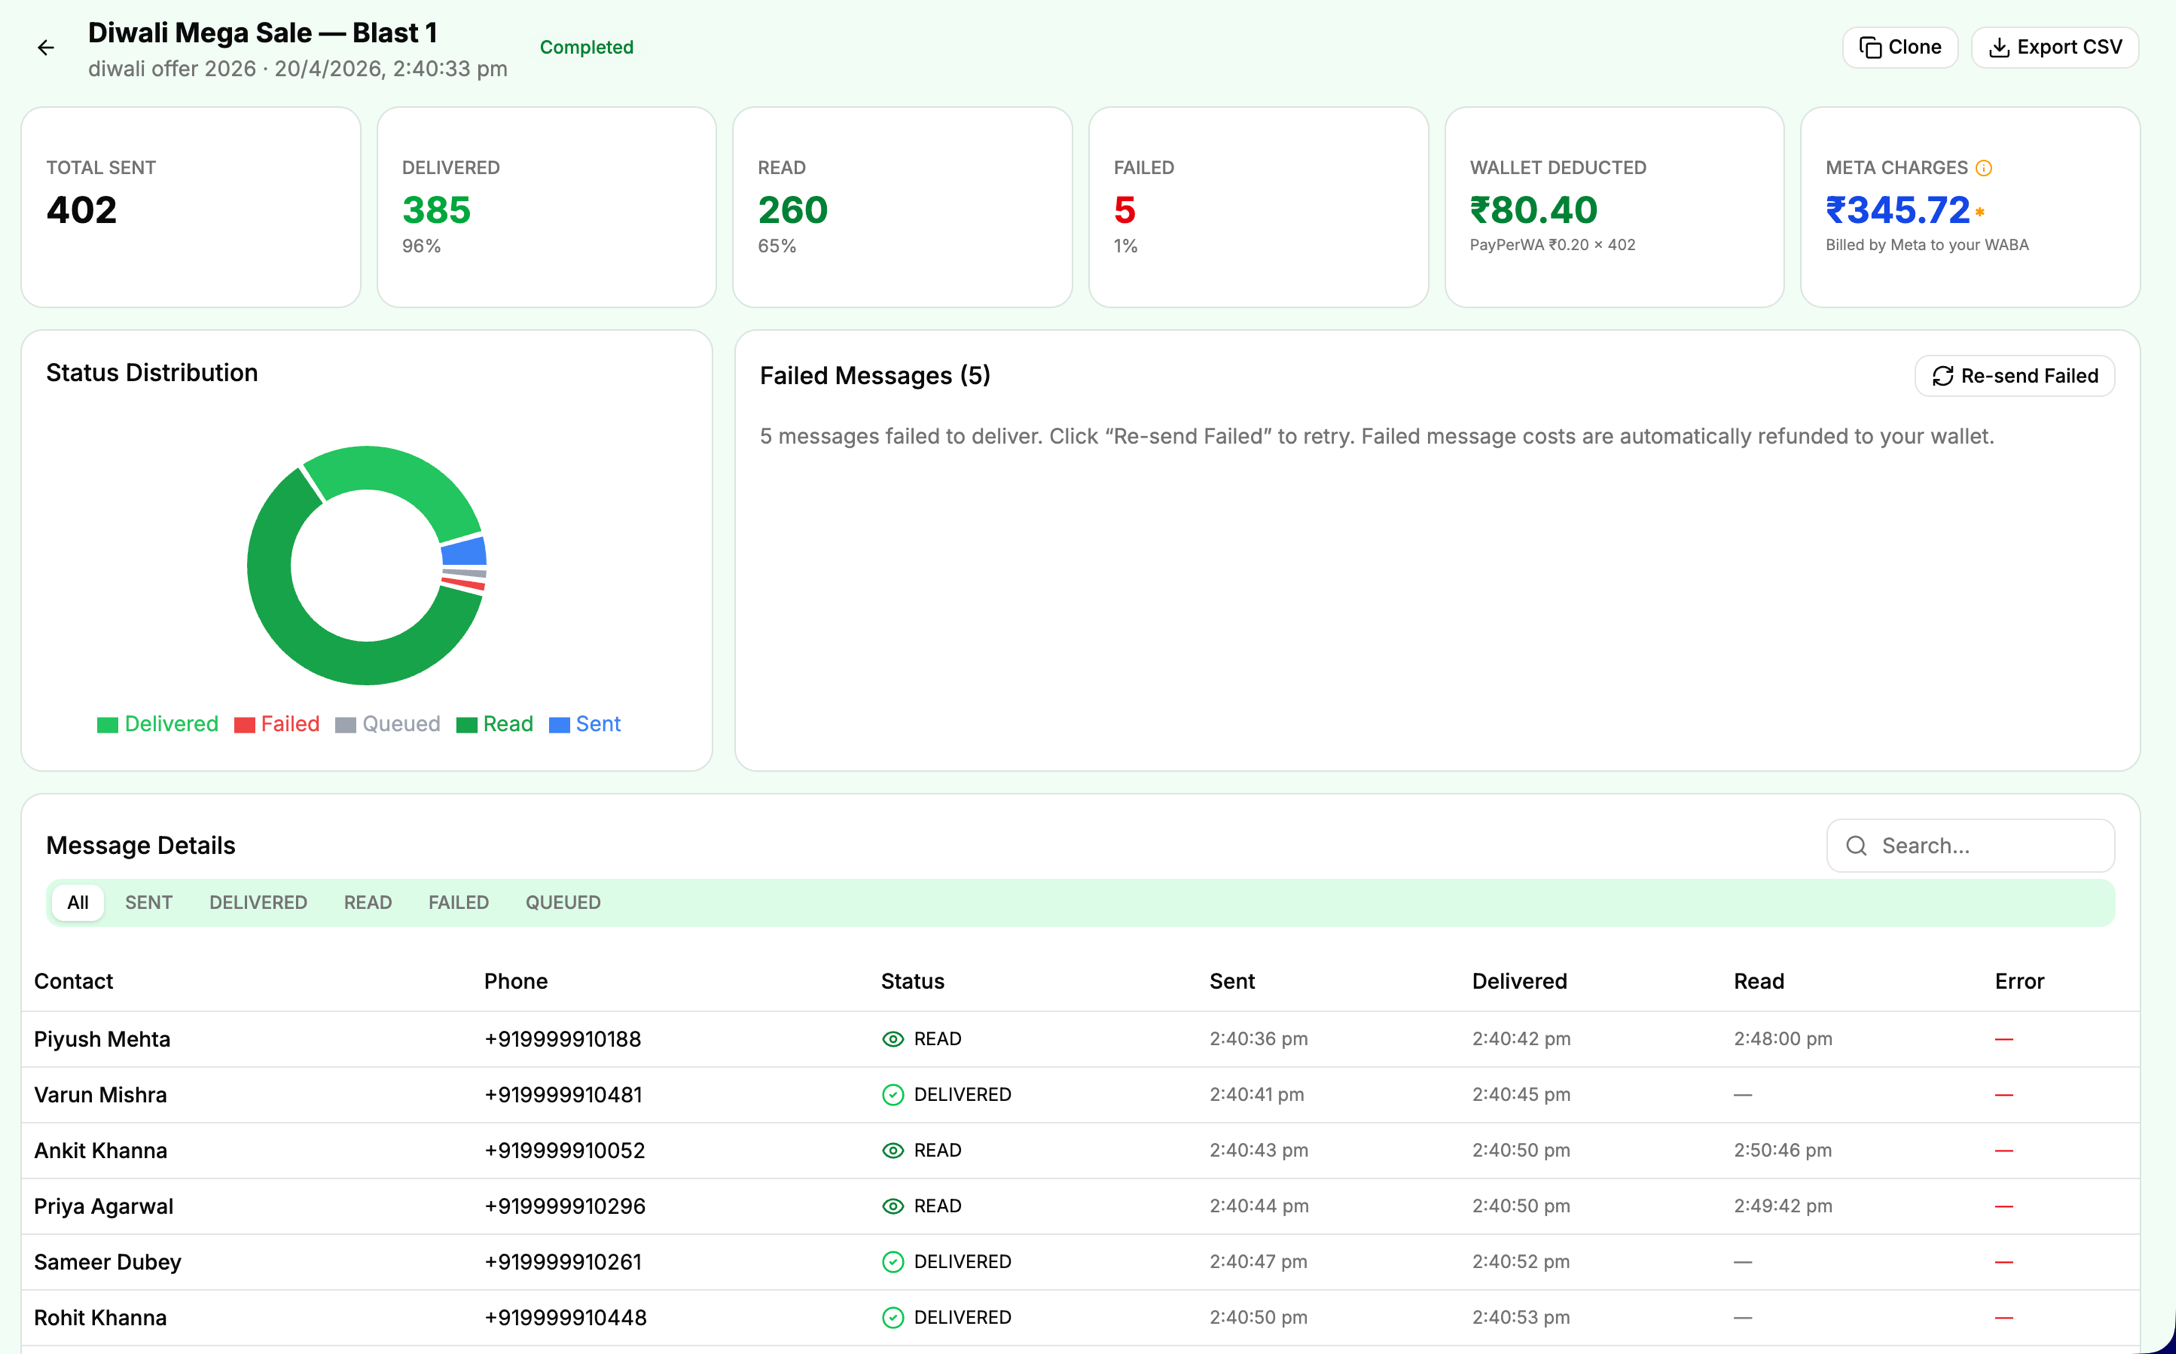Click the Error column header
Viewport: 2176px width, 1354px height.
pos(2019,981)
